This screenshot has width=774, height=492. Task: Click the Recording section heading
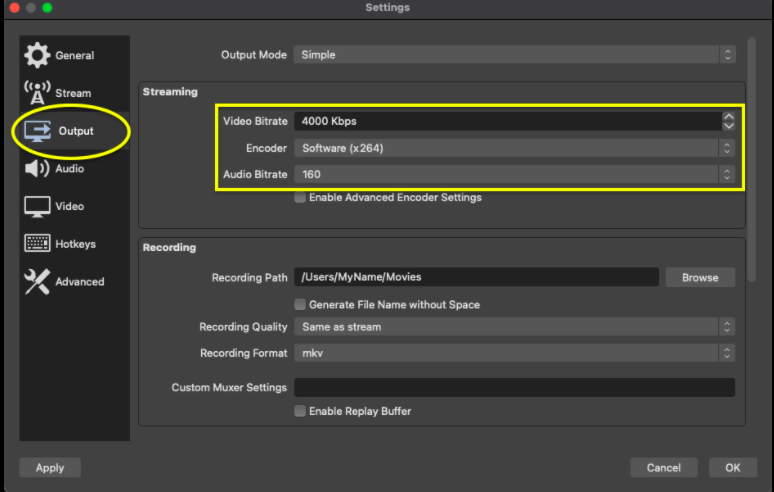coord(169,247)
